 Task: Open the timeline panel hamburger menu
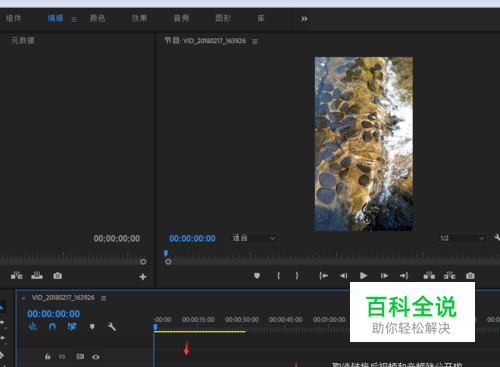point(104,298)
